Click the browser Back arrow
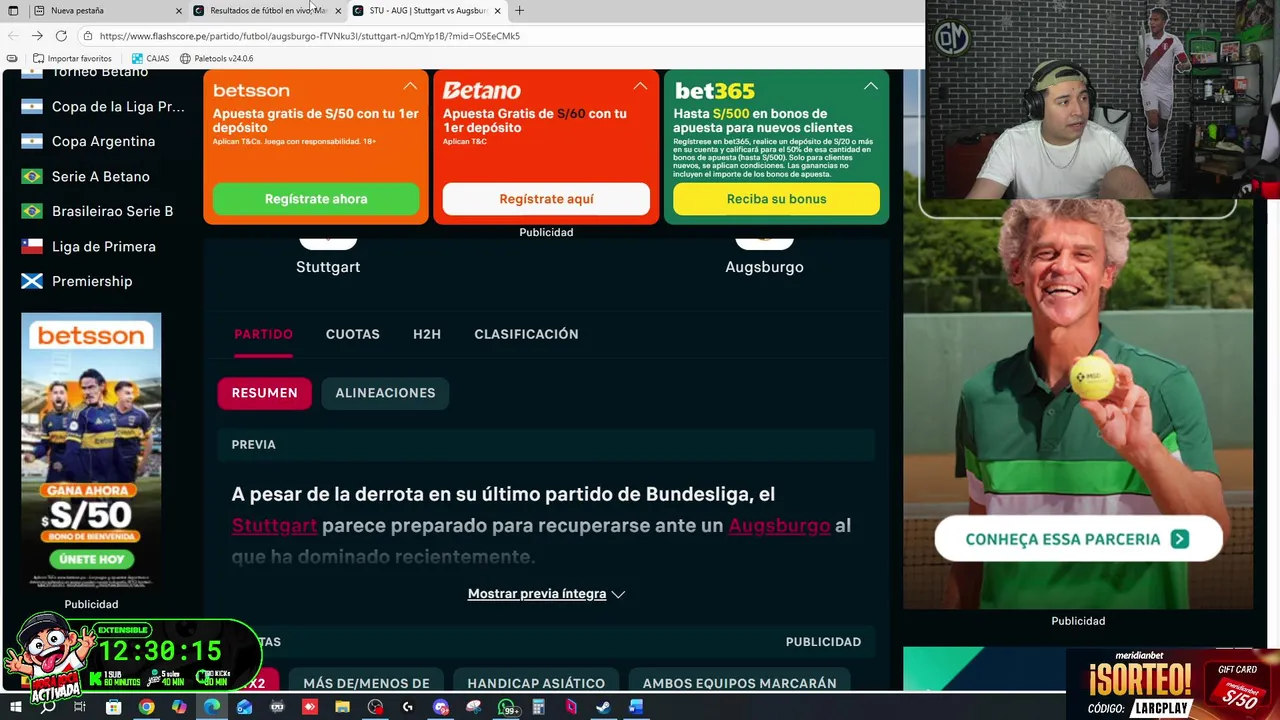 [13, 36]
